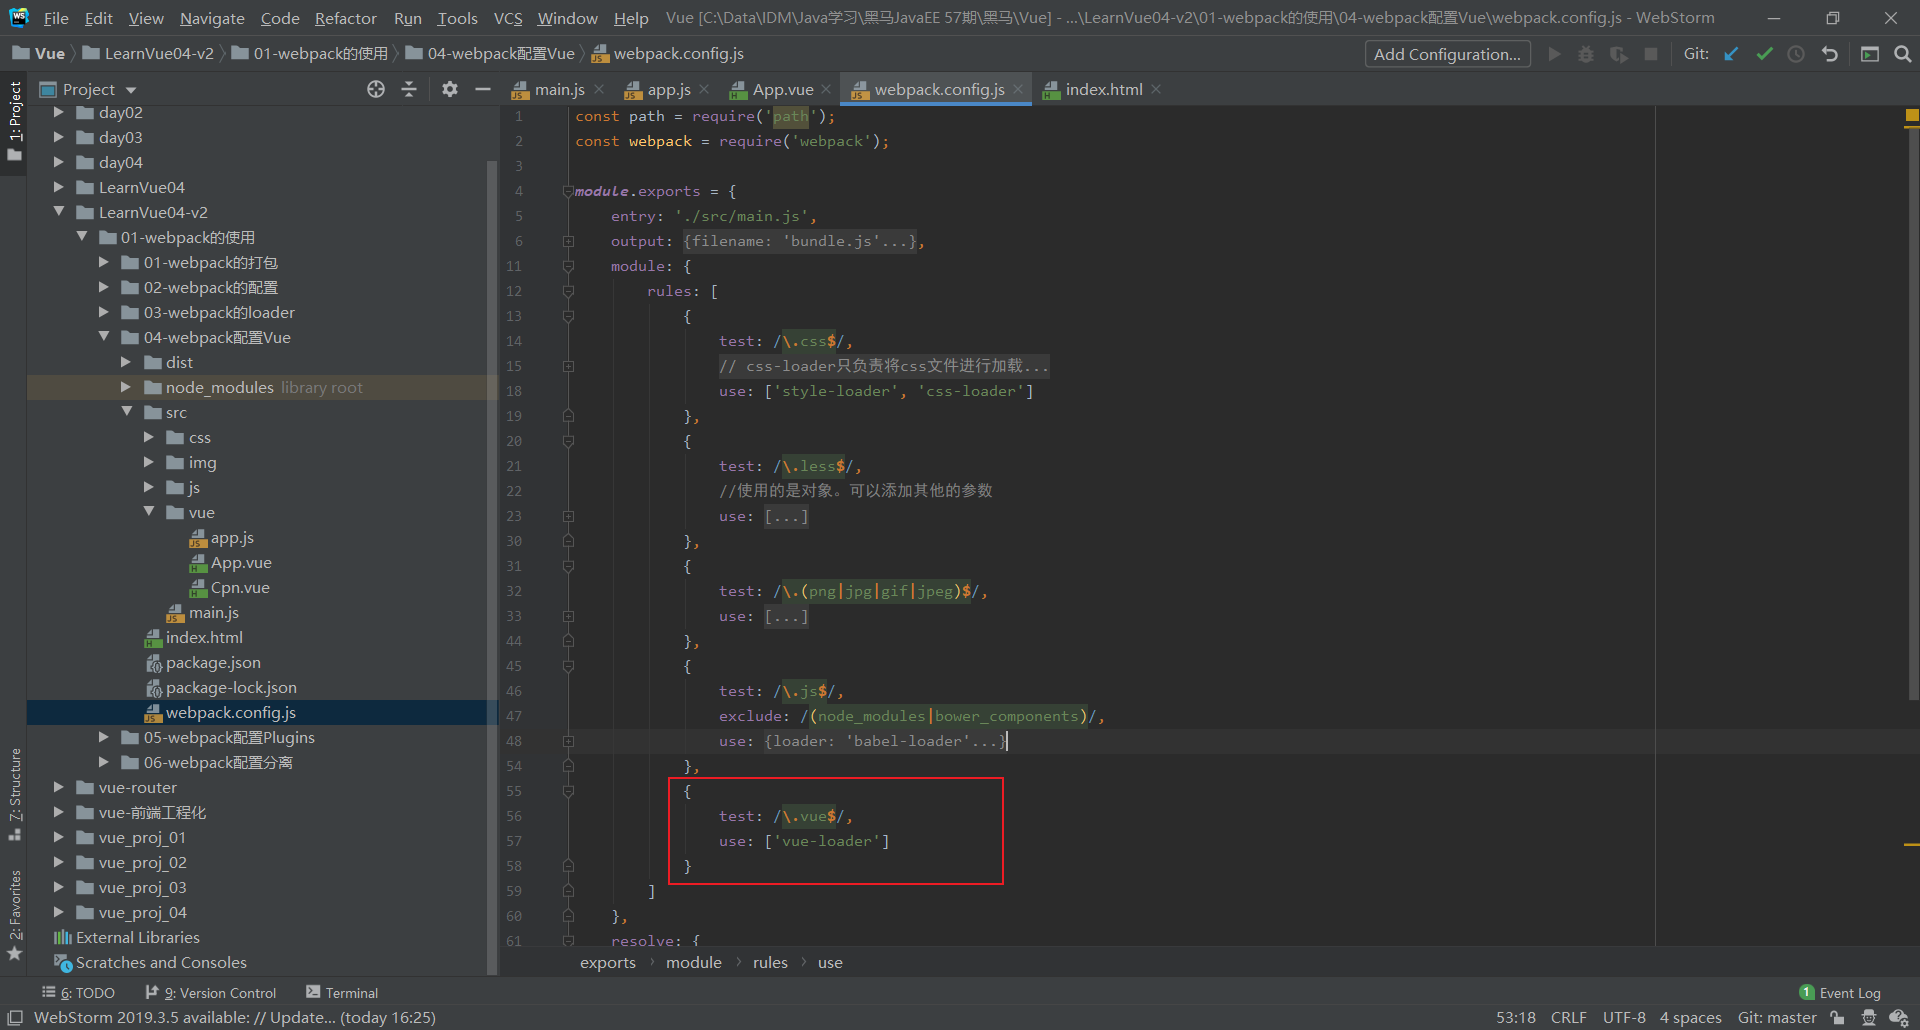The height and width of the screenshot is (1030, 1920).
Task: Click the WebStorm update available notification
Action: (x=235, y=1017)
